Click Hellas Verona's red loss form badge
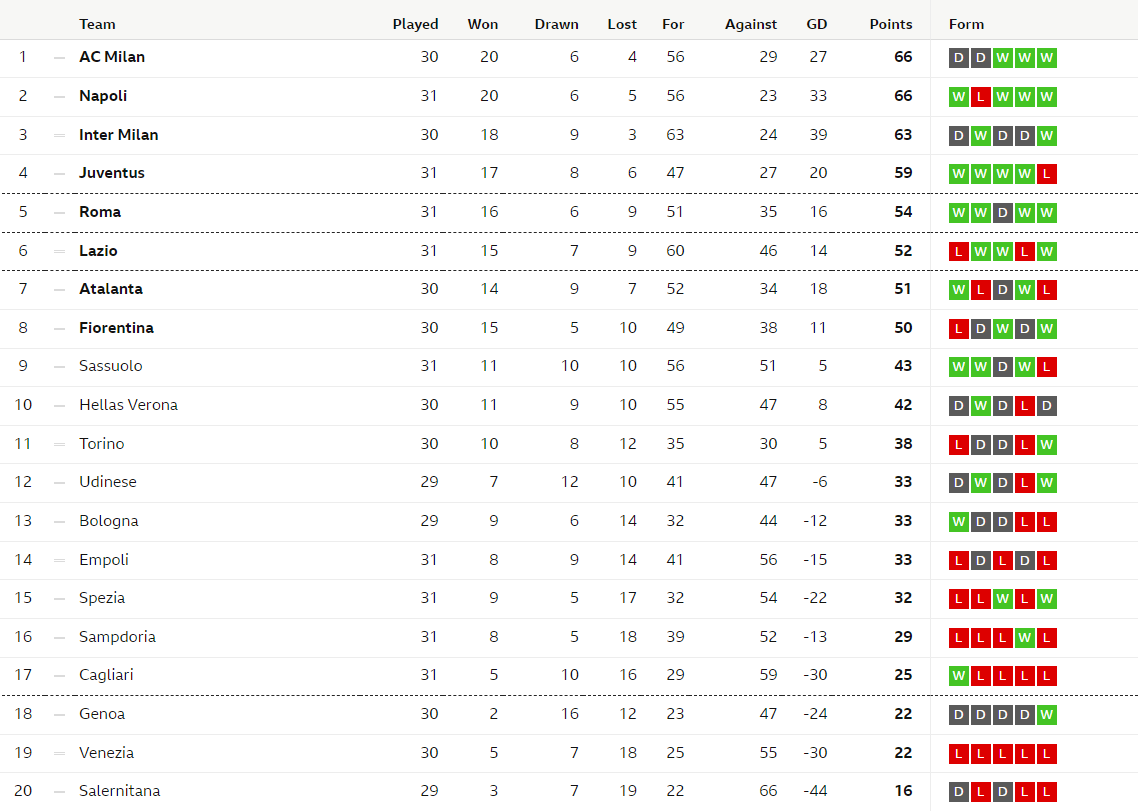 [x=1024, y=406]
